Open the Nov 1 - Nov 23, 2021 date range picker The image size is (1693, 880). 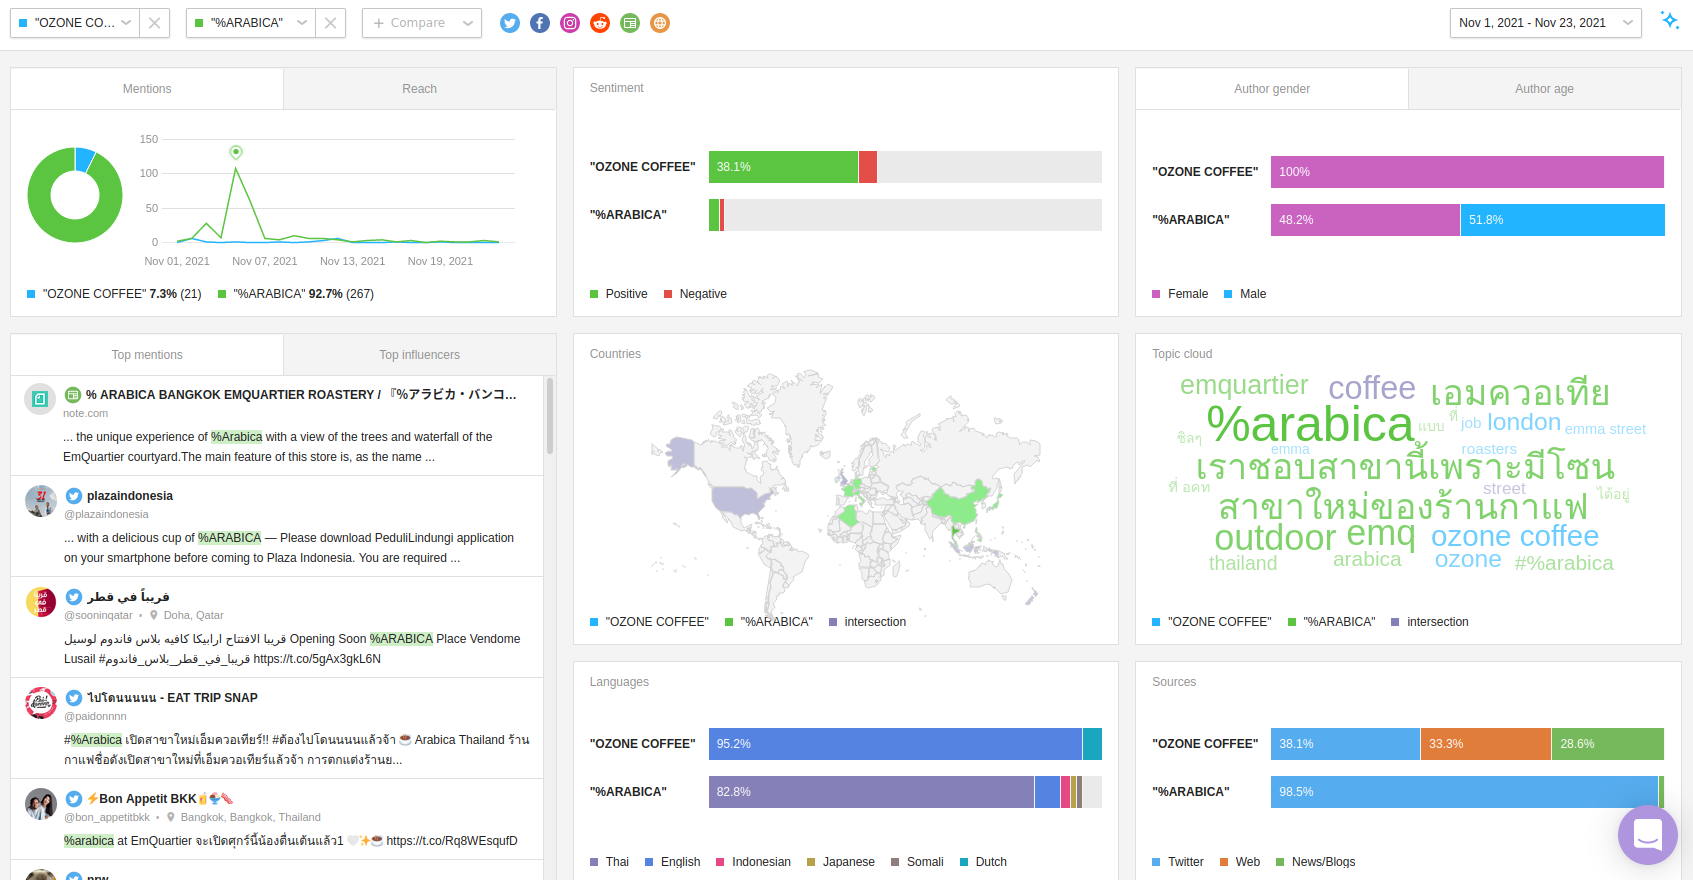coord(1545,23)
